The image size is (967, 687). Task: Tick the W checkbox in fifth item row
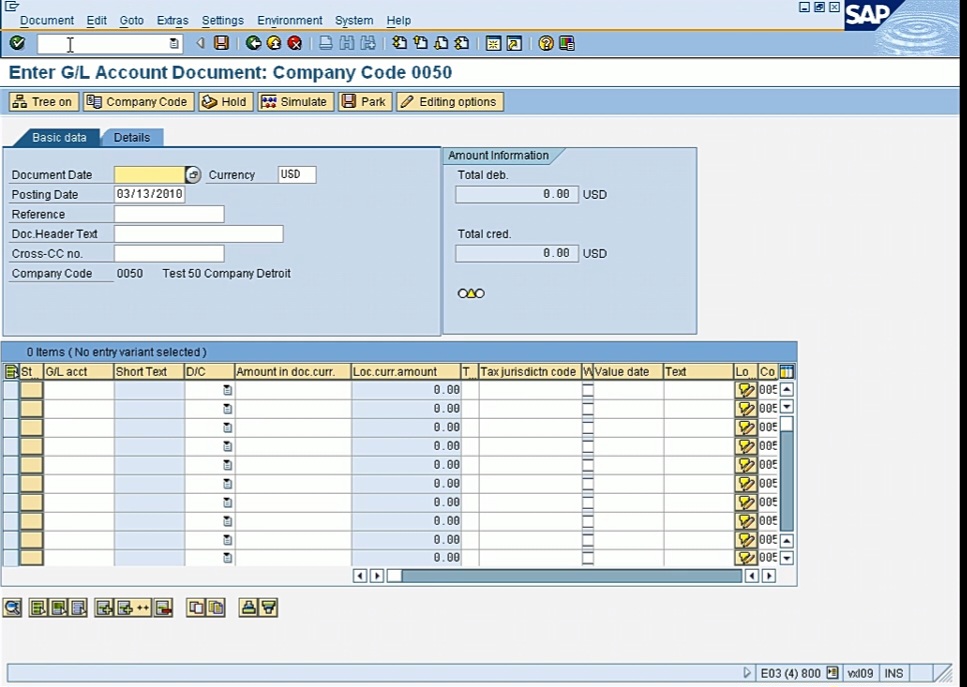588,464
